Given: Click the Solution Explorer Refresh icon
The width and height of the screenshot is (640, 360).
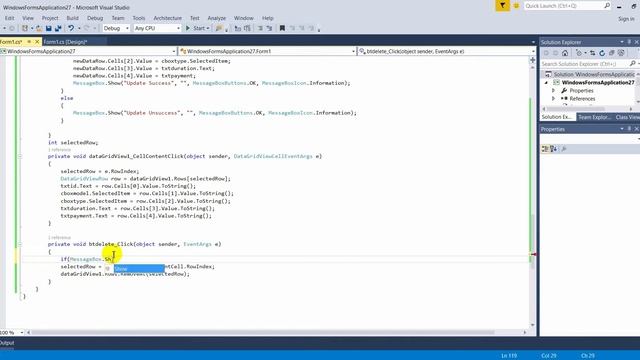Looking at the screenshot, I should (602, 53).
